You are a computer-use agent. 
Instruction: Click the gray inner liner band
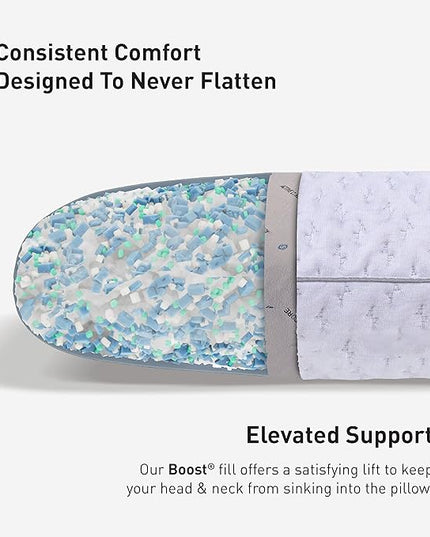282,276
